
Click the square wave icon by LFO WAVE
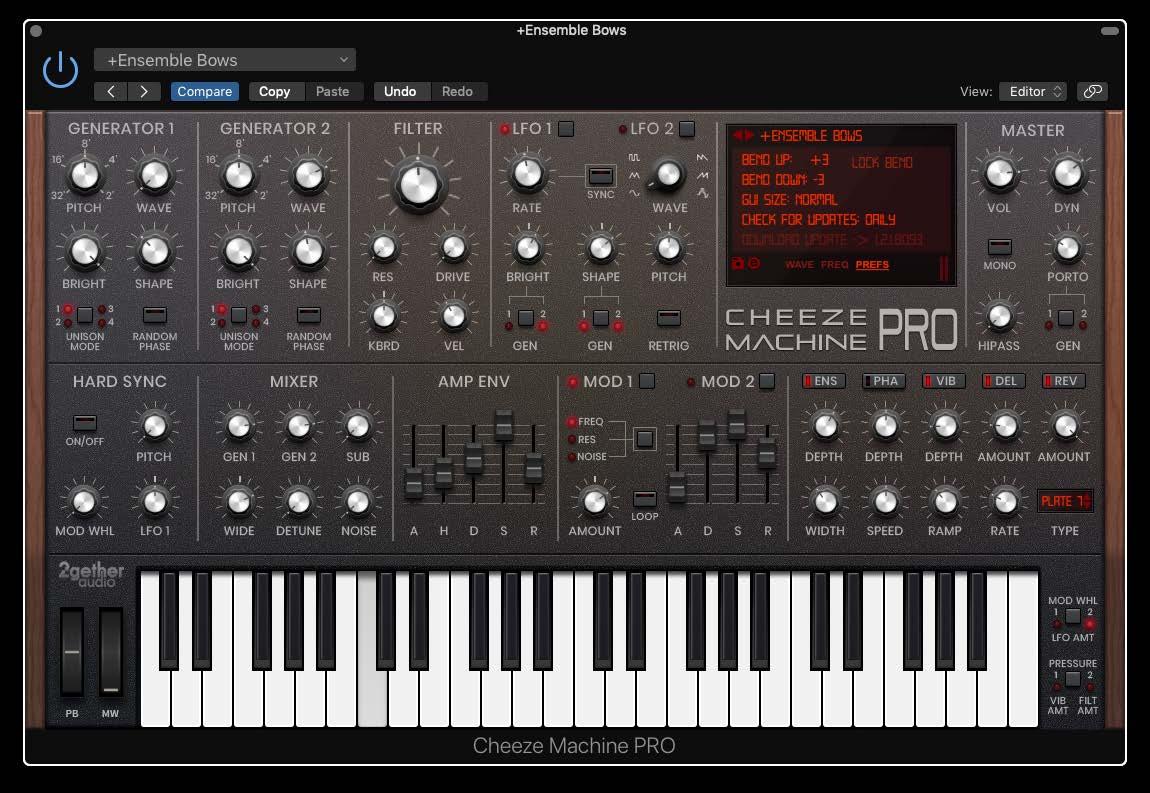[x=634, y=158]
